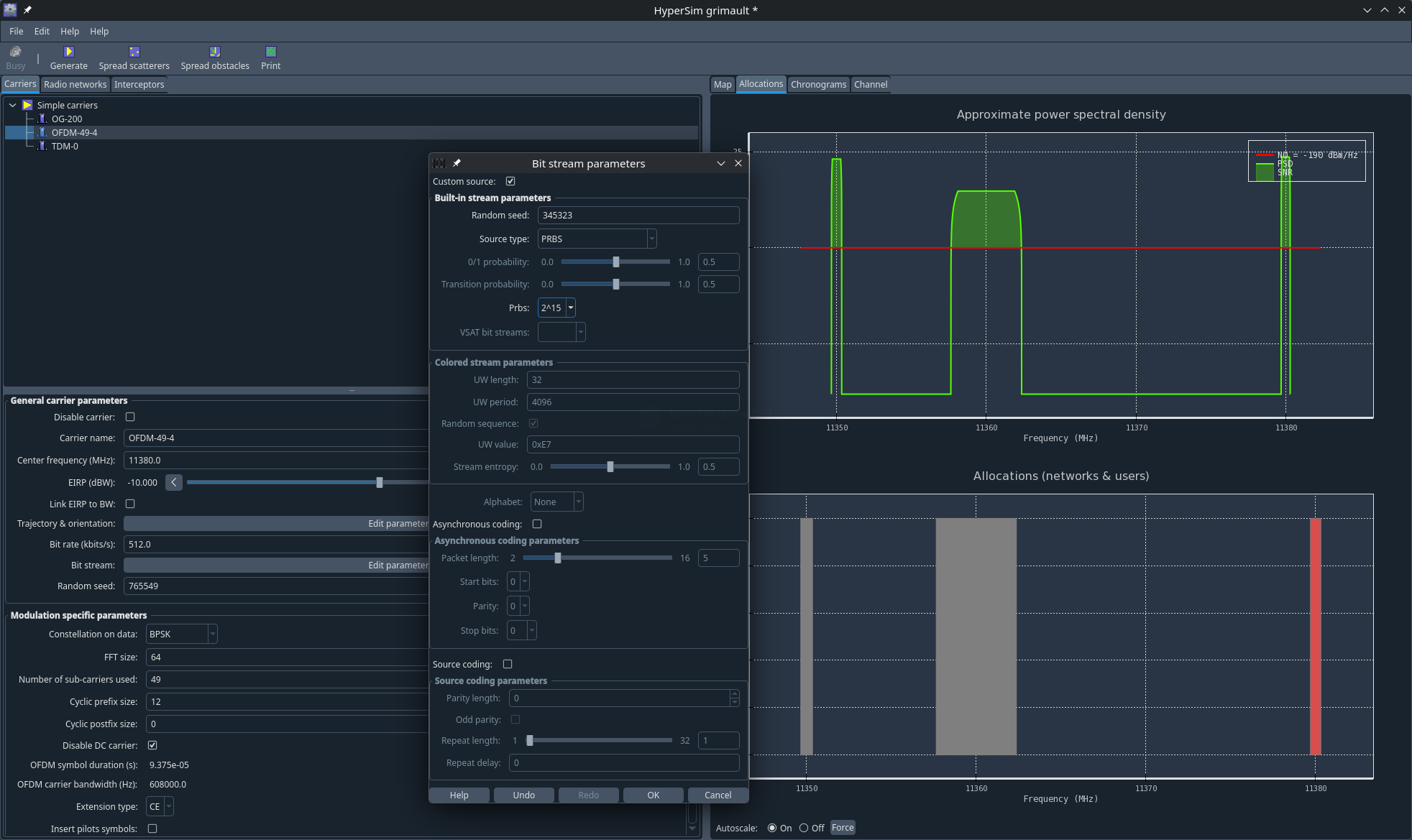Open the Source type PRBS dropdown

(597, 239)
